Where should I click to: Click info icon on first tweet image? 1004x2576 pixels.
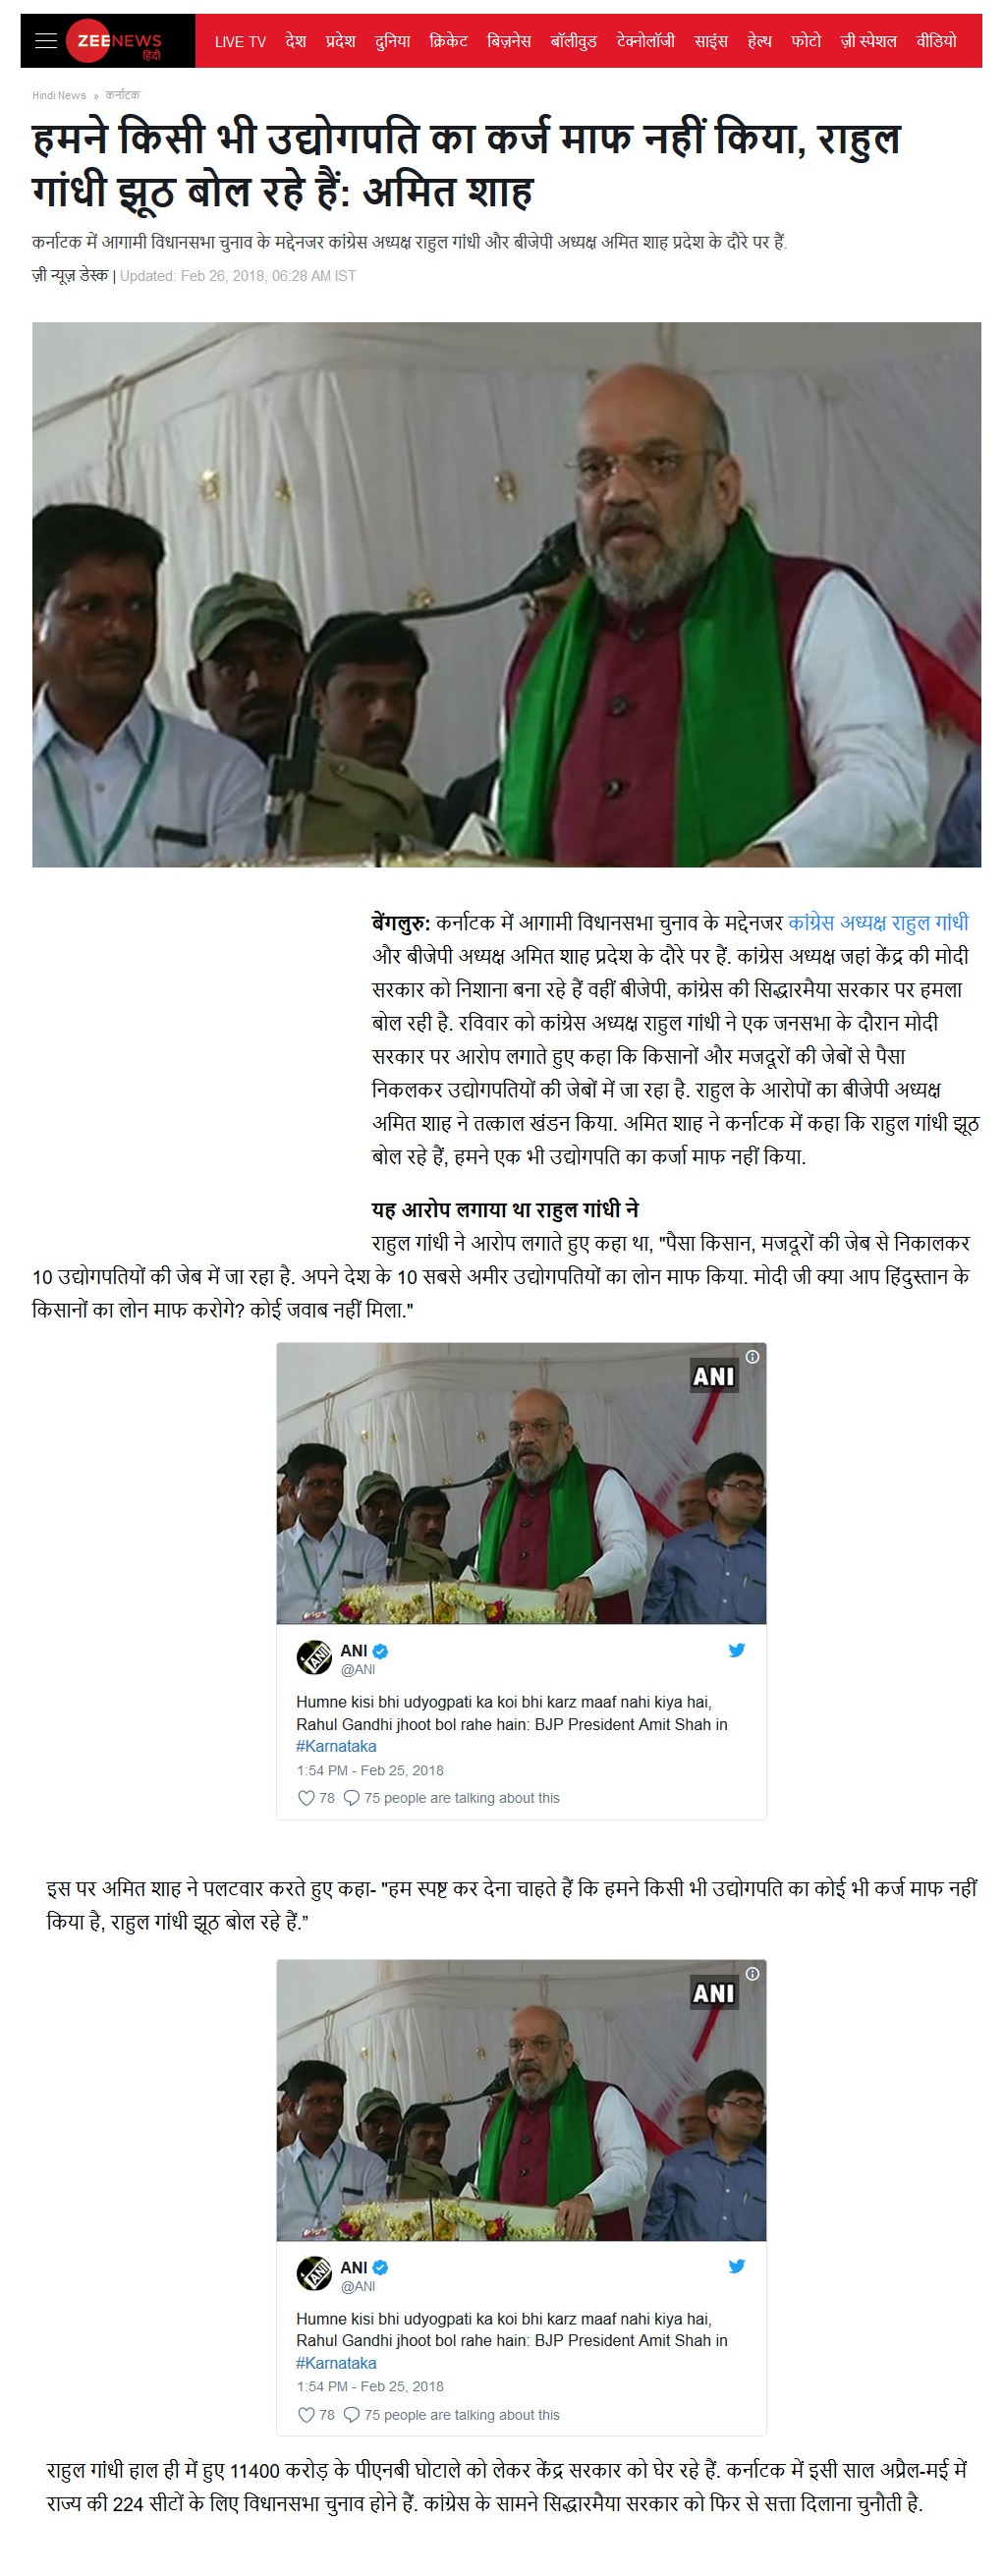[752, 1357]
